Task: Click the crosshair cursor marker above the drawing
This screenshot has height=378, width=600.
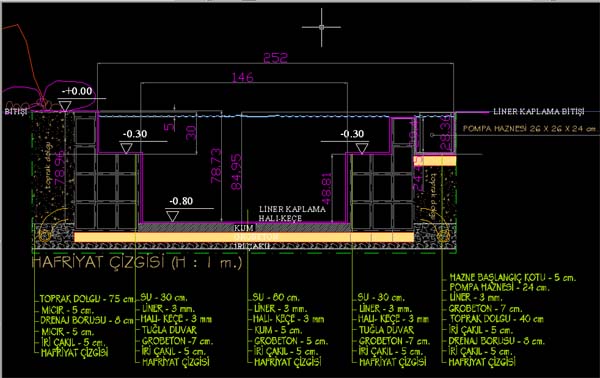Action: 321,27
